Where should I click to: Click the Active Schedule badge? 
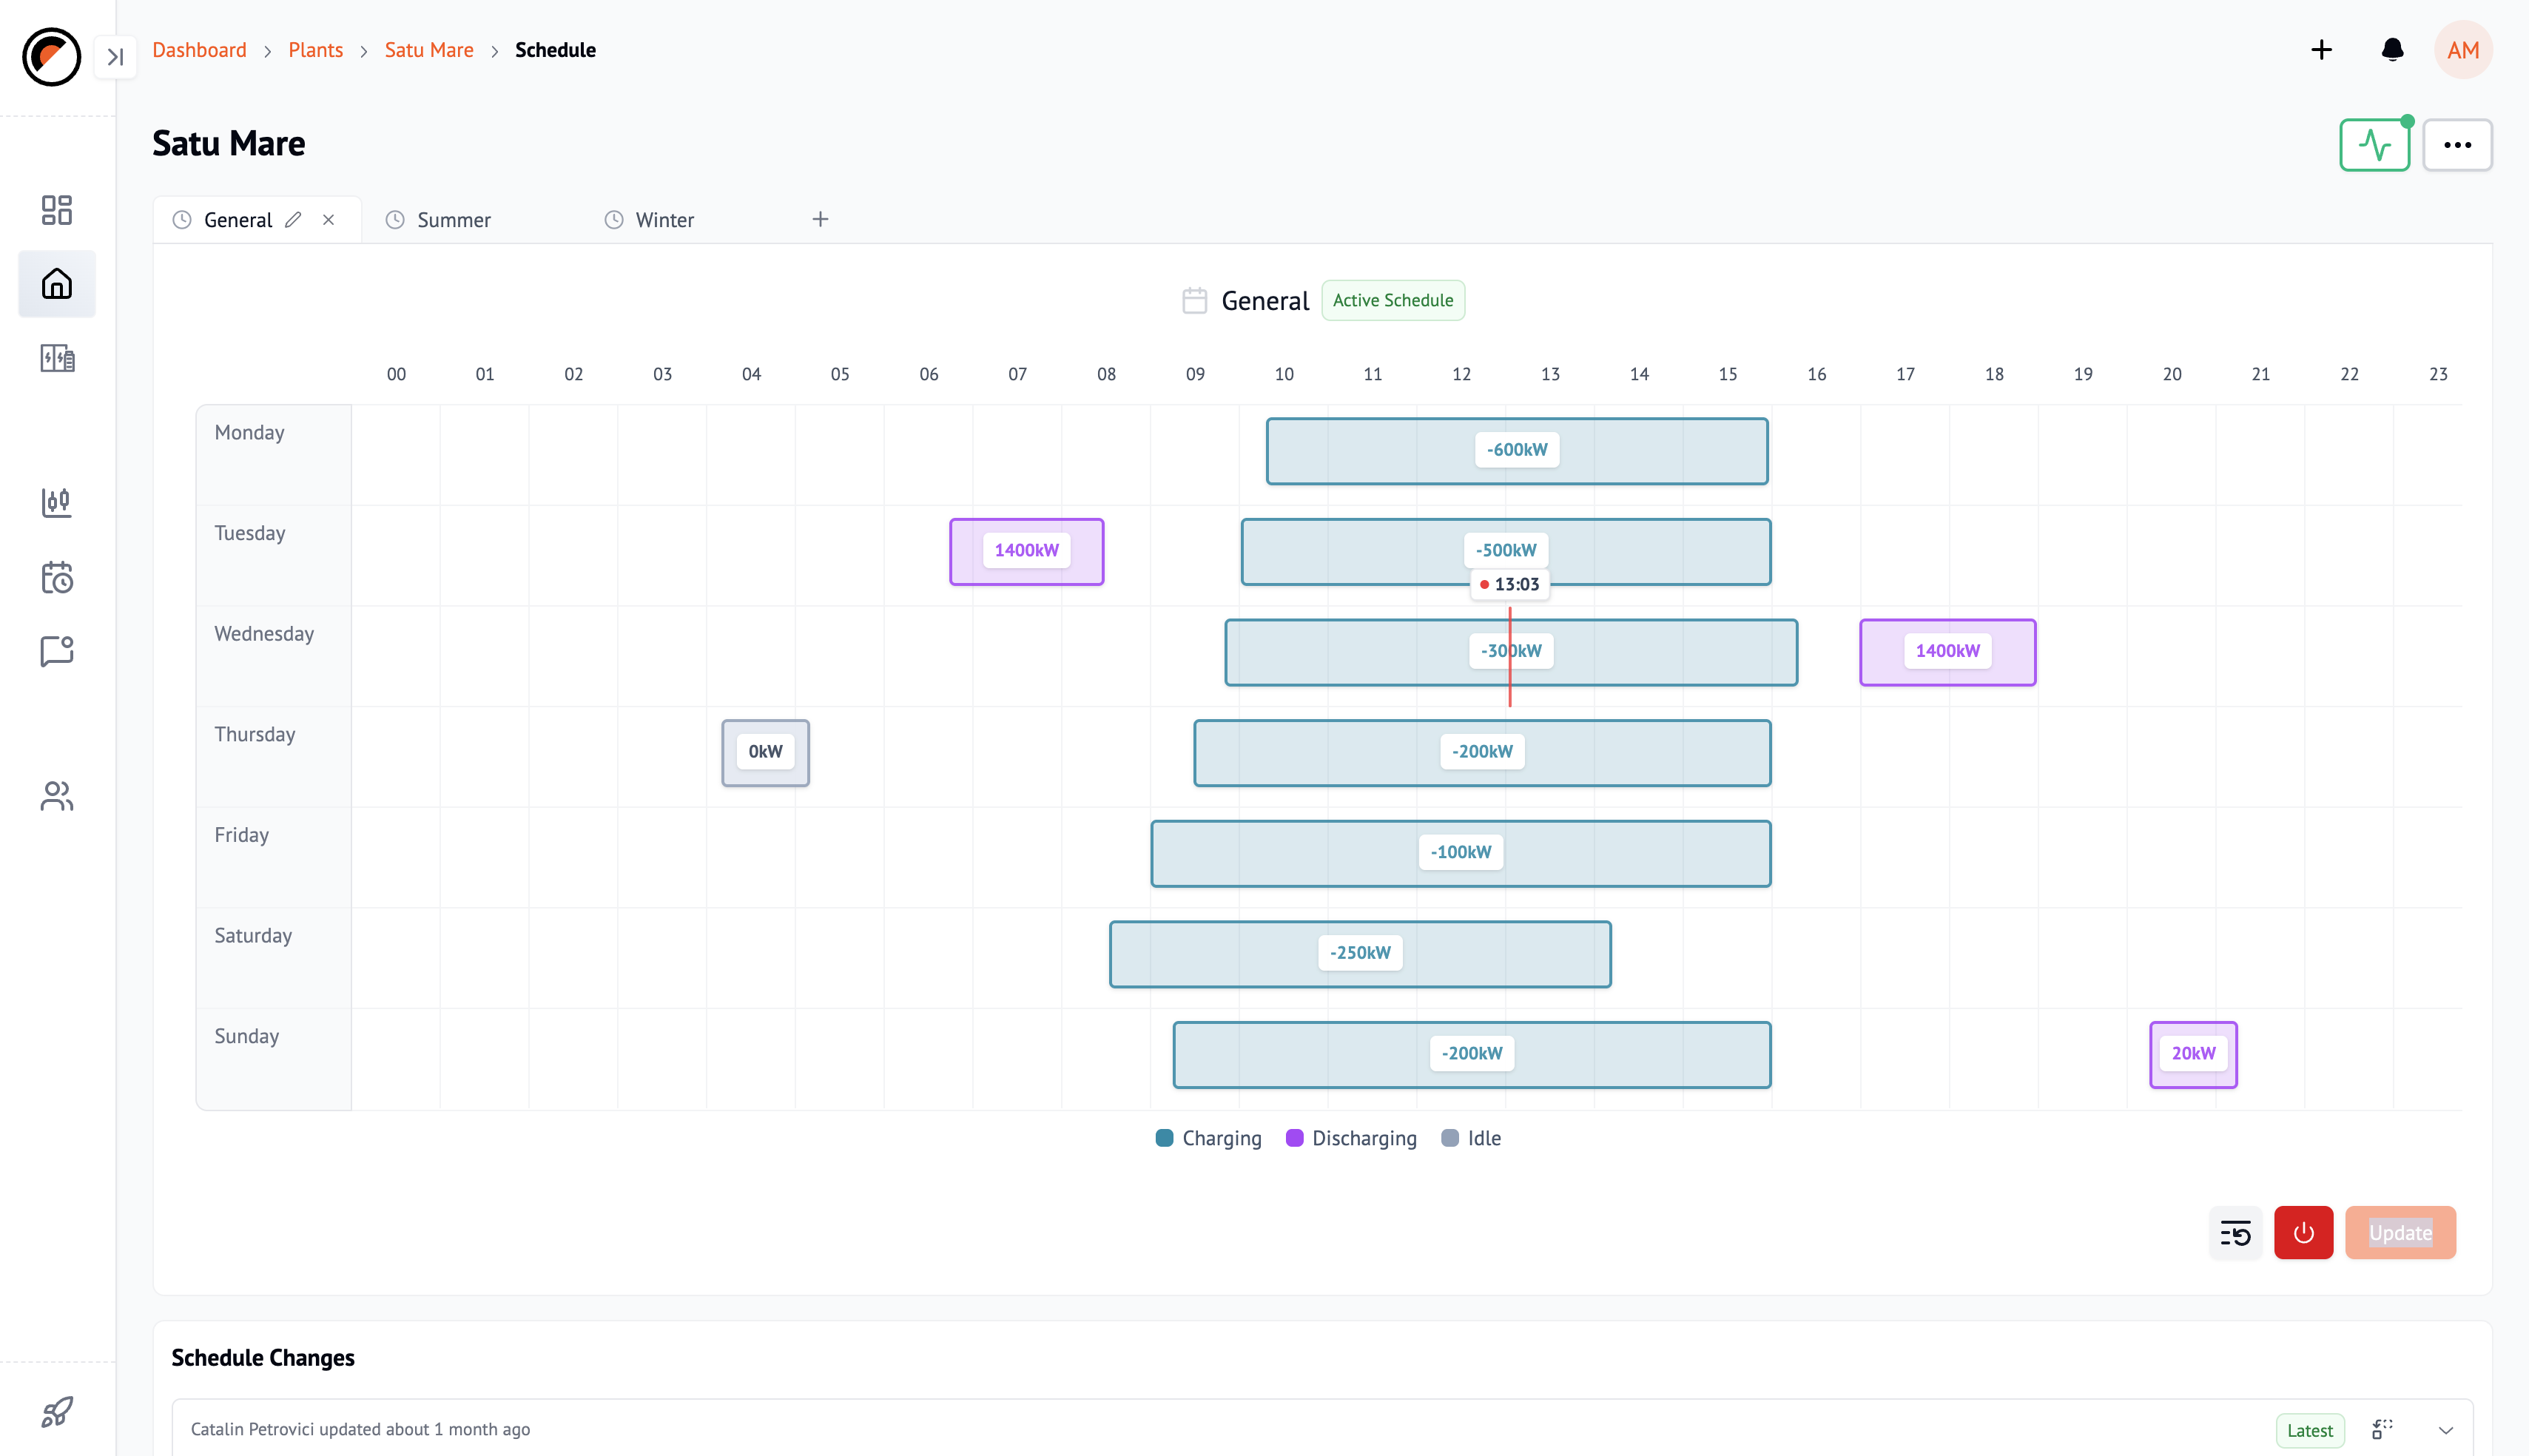(1393, 300)
